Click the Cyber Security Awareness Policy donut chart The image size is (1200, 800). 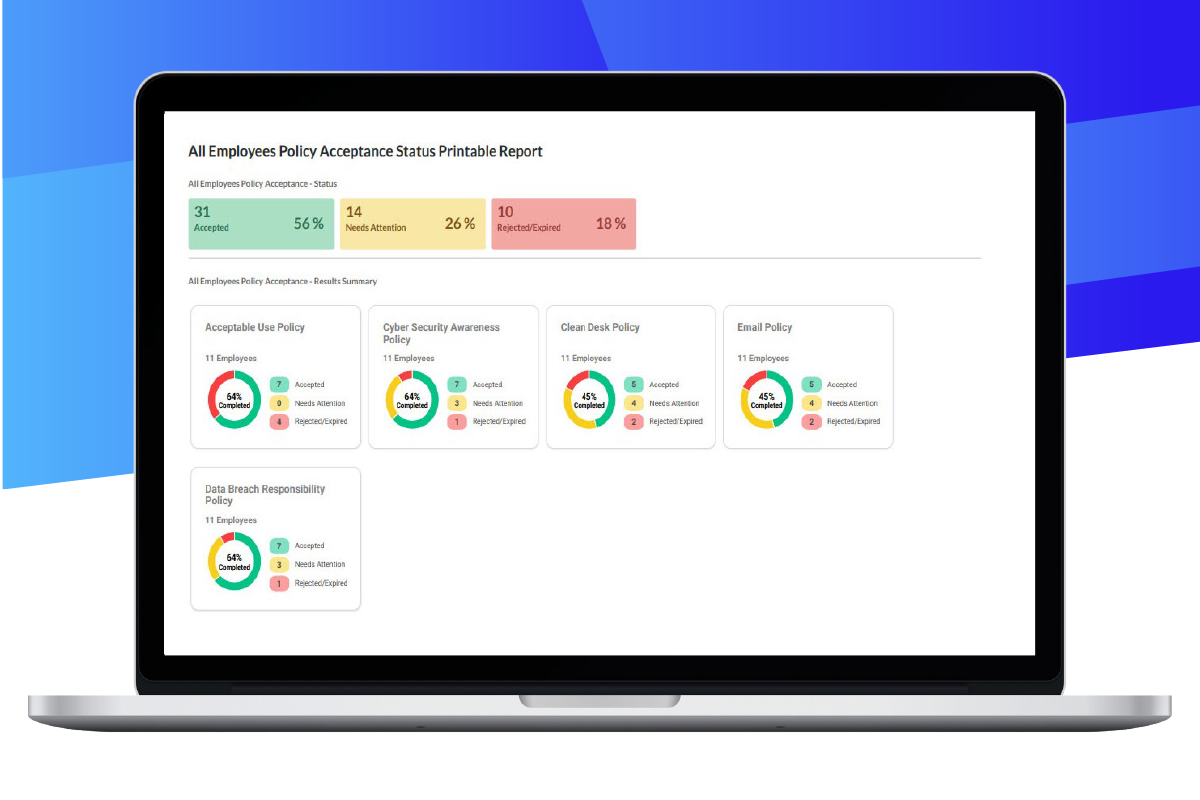(x=412, y=400)
